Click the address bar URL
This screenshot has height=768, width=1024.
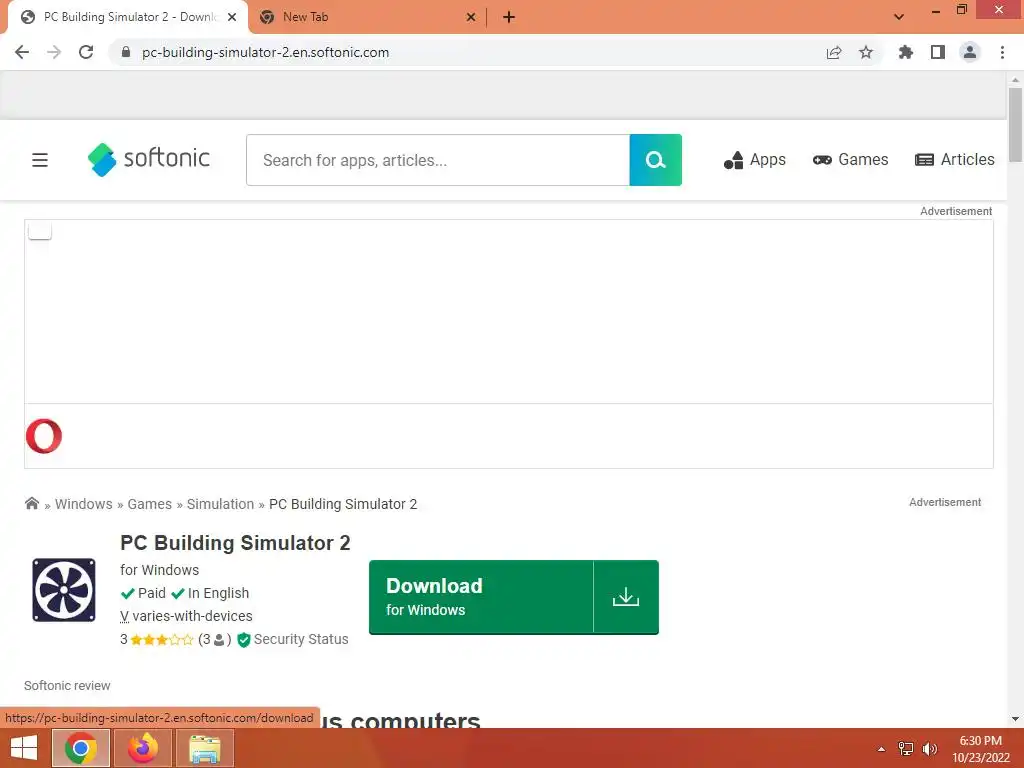265,52
